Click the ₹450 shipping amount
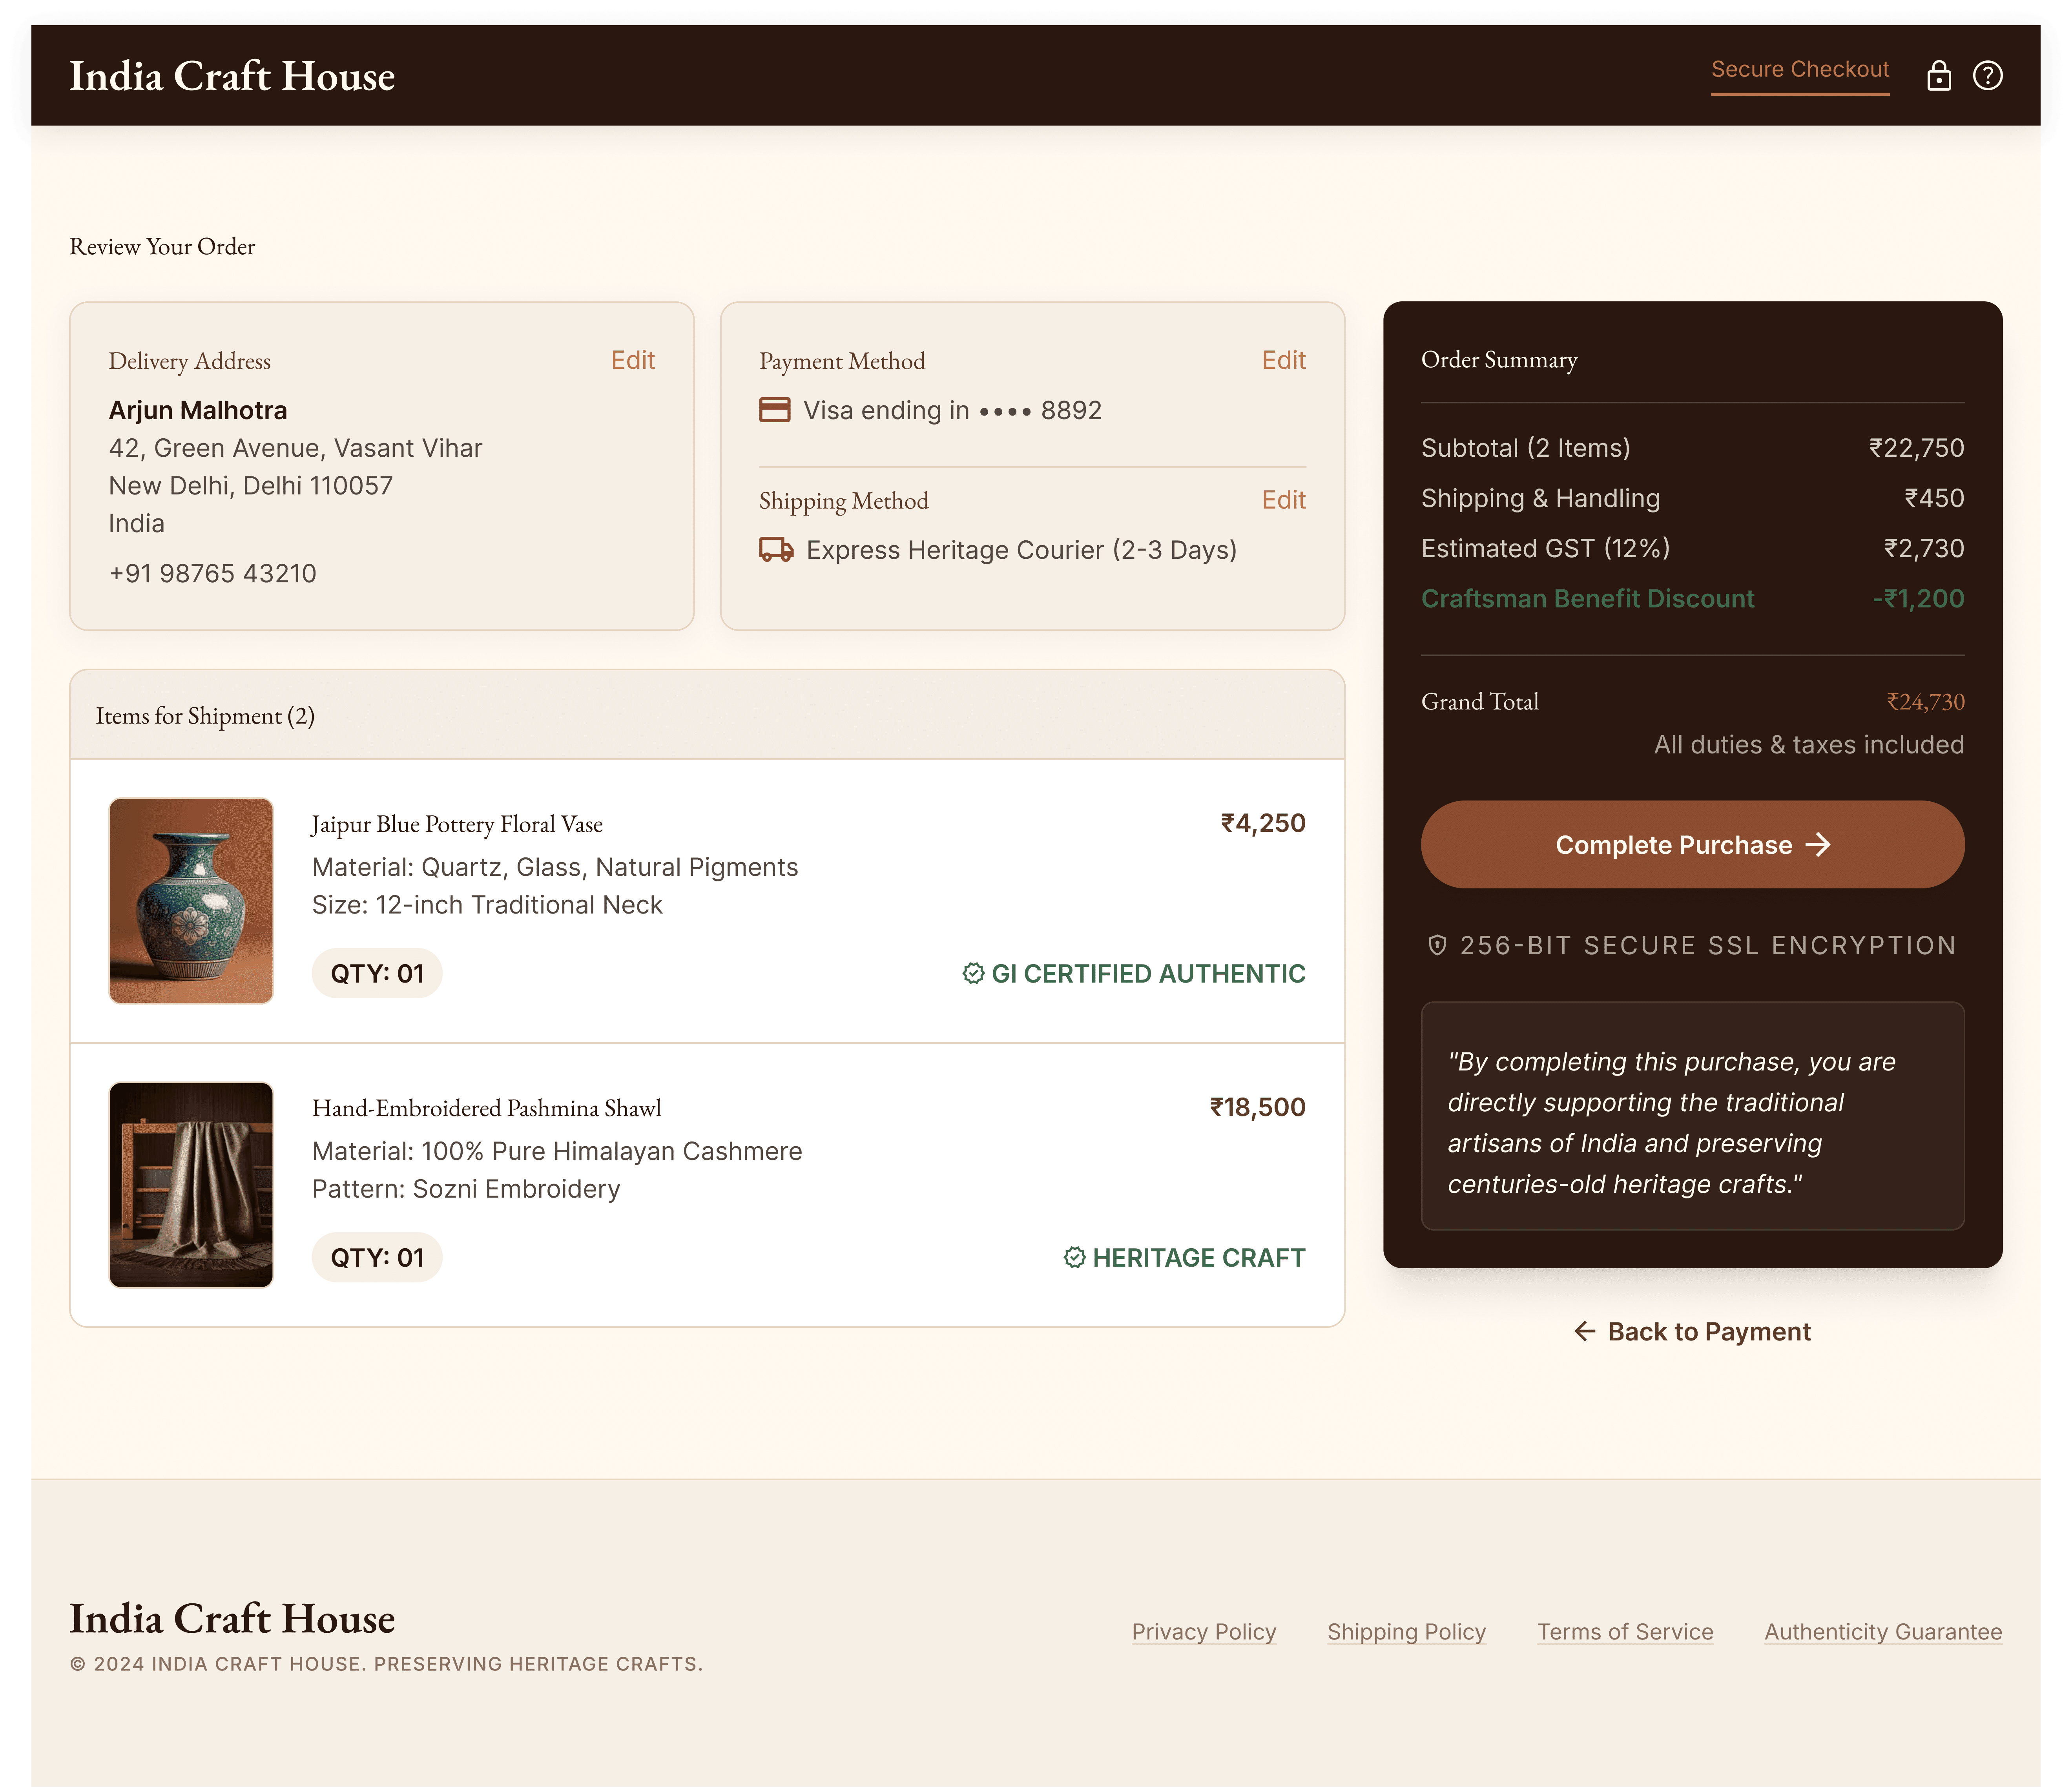Screen dimensions: 2072x1787 click(x=1934, y=498)
